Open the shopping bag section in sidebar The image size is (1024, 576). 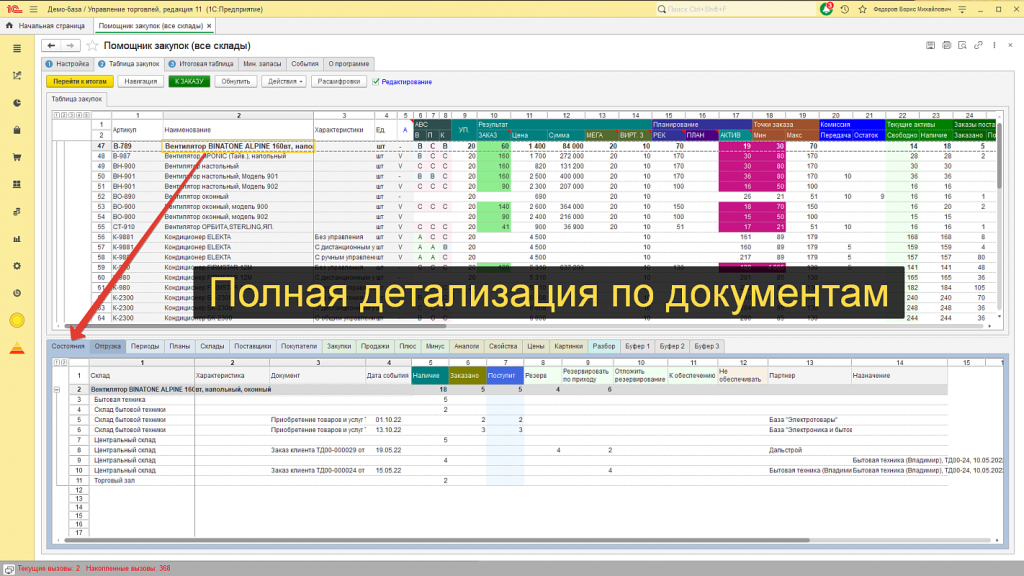[x=17, y=130]
